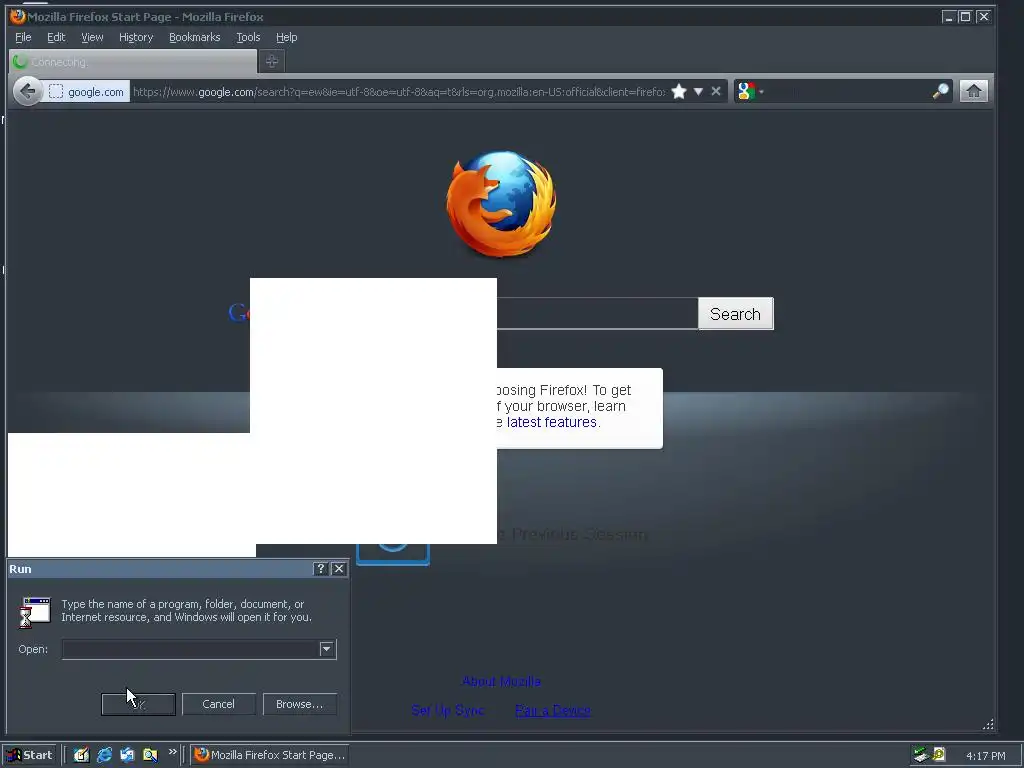Open the Pair a Device link

point(553,711)
